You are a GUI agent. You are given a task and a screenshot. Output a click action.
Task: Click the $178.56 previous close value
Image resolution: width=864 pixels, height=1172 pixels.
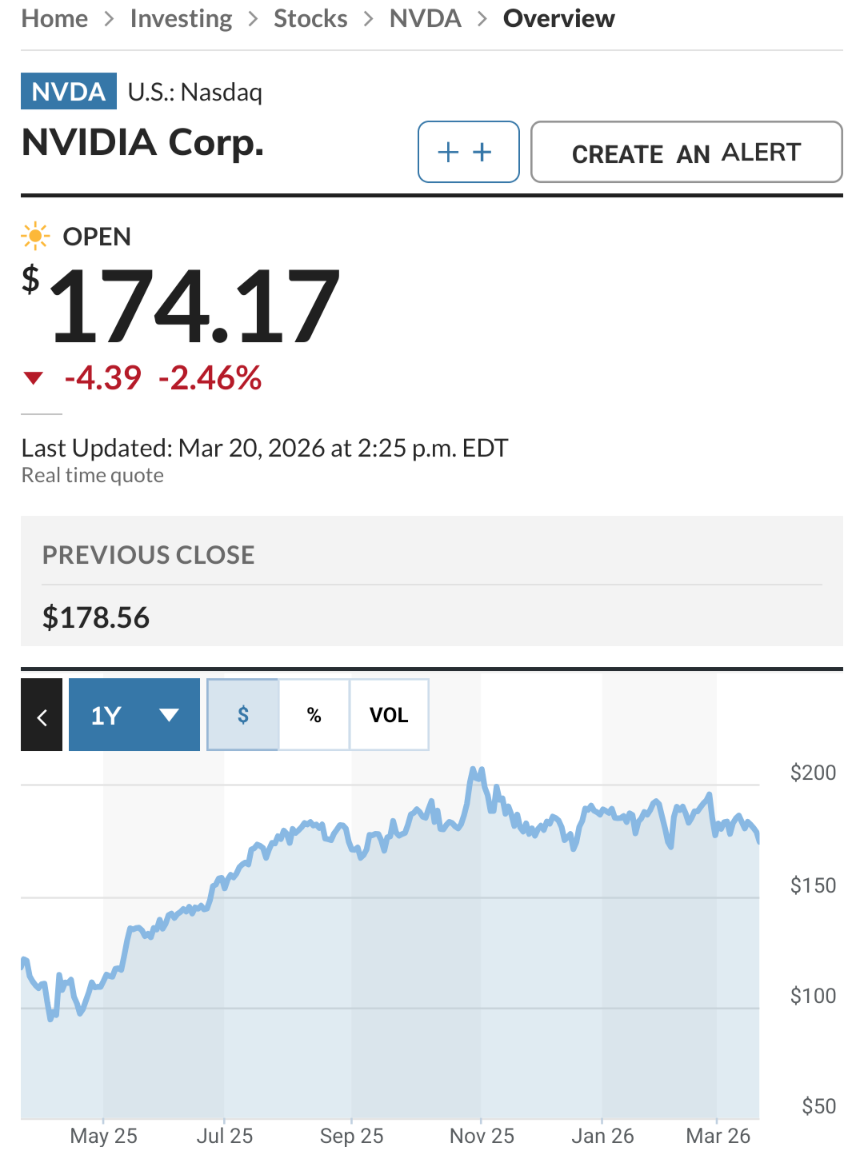[x=96, y=618]
